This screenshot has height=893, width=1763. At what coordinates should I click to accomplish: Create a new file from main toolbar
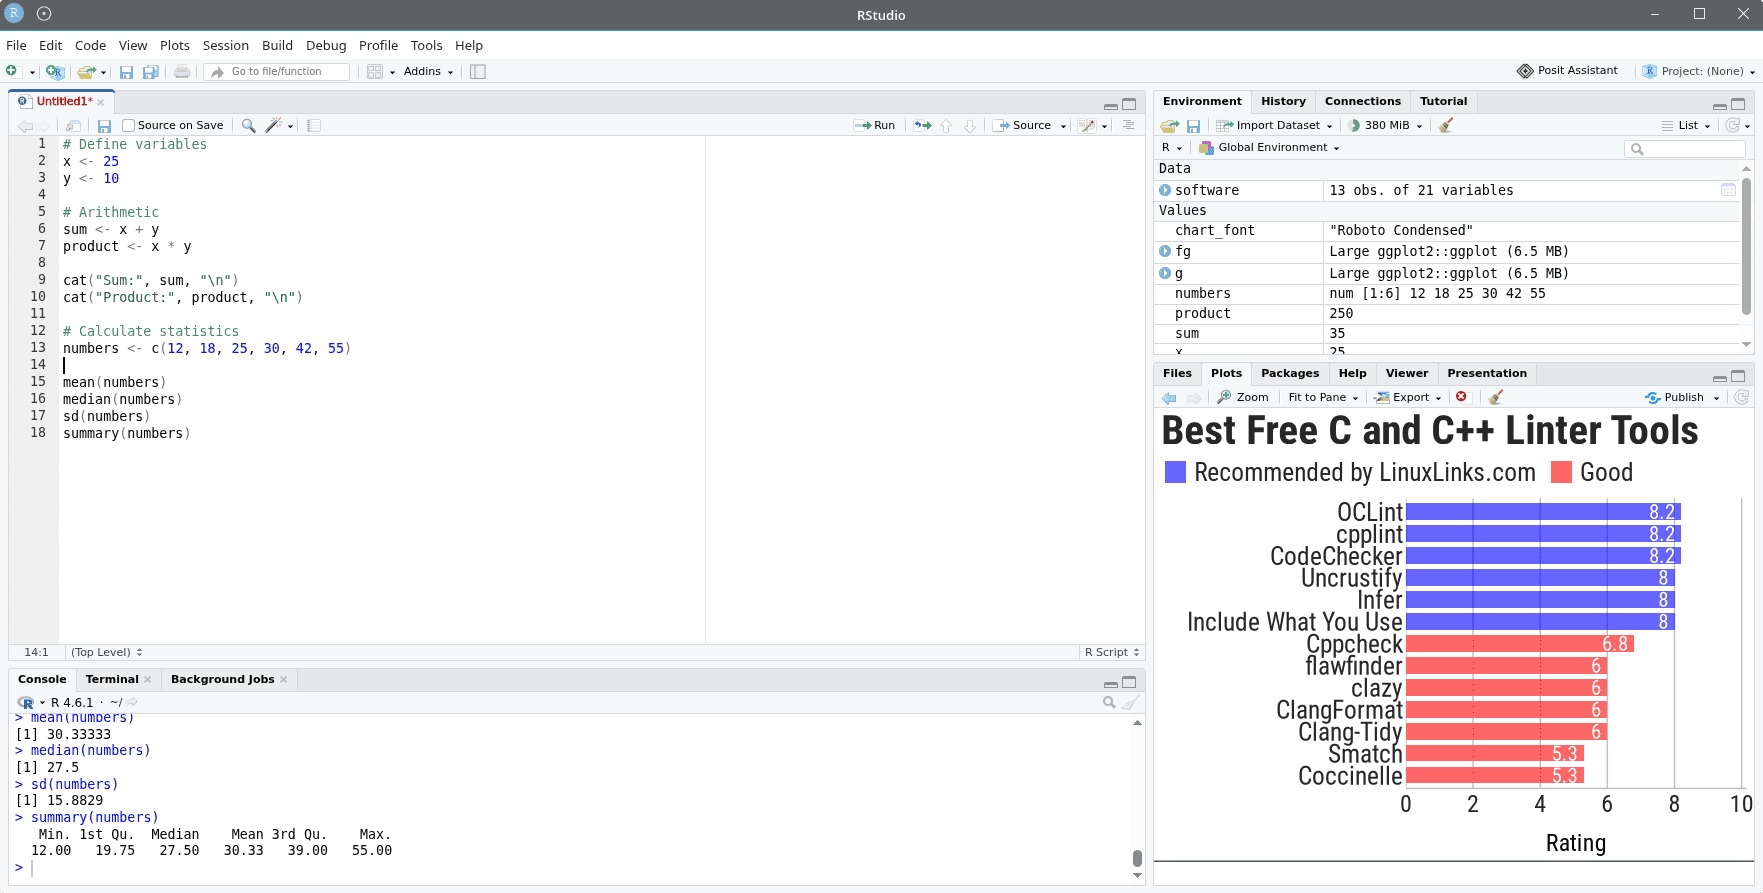pos(12,71)
